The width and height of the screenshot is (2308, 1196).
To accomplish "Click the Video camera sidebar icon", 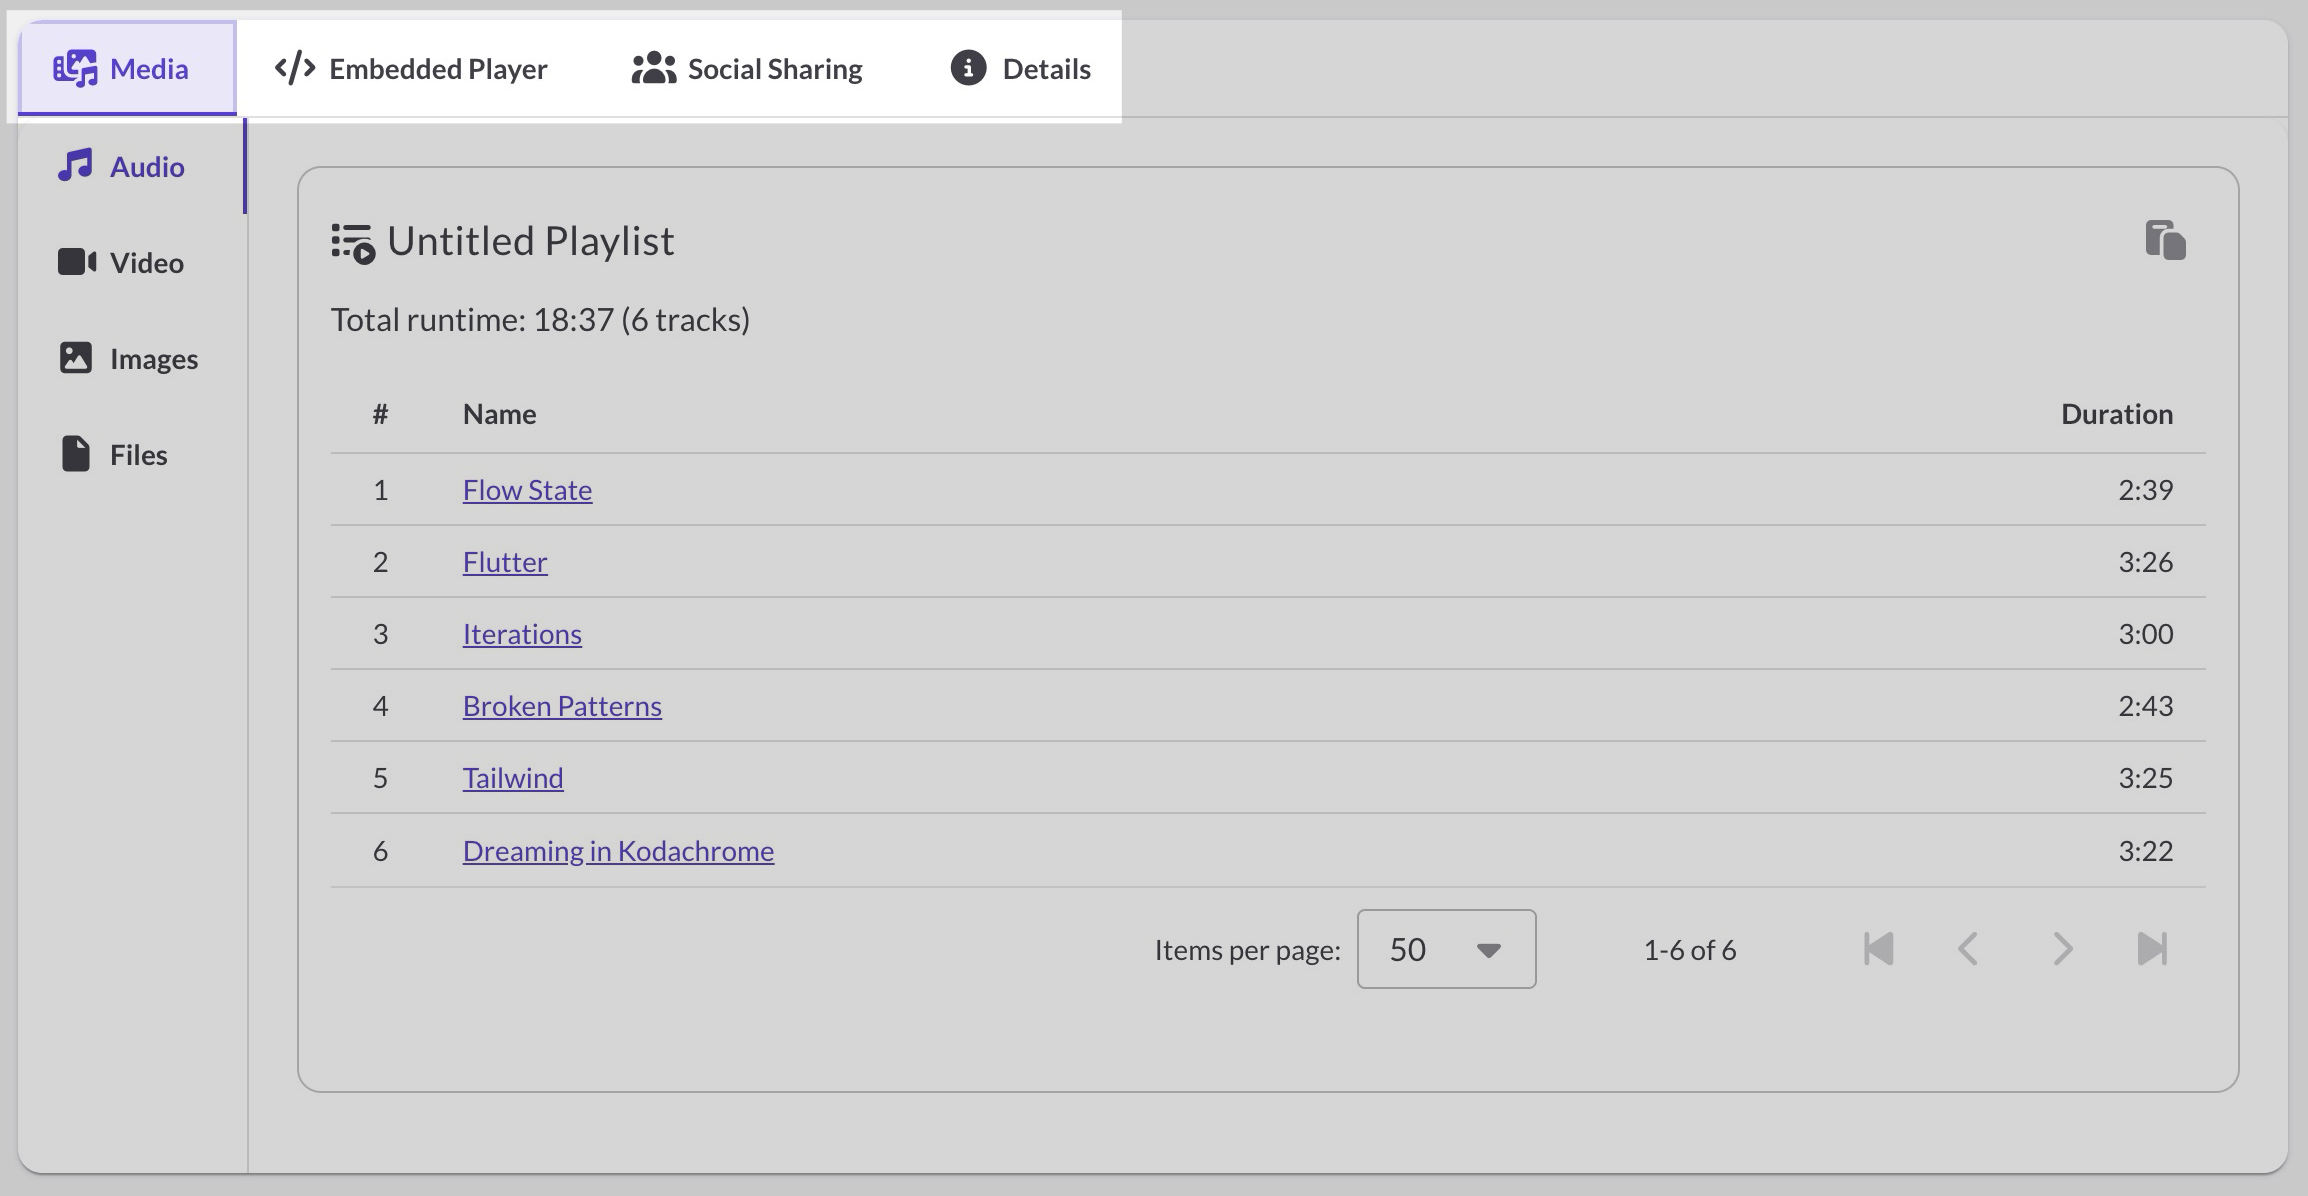I will point(77,262).
